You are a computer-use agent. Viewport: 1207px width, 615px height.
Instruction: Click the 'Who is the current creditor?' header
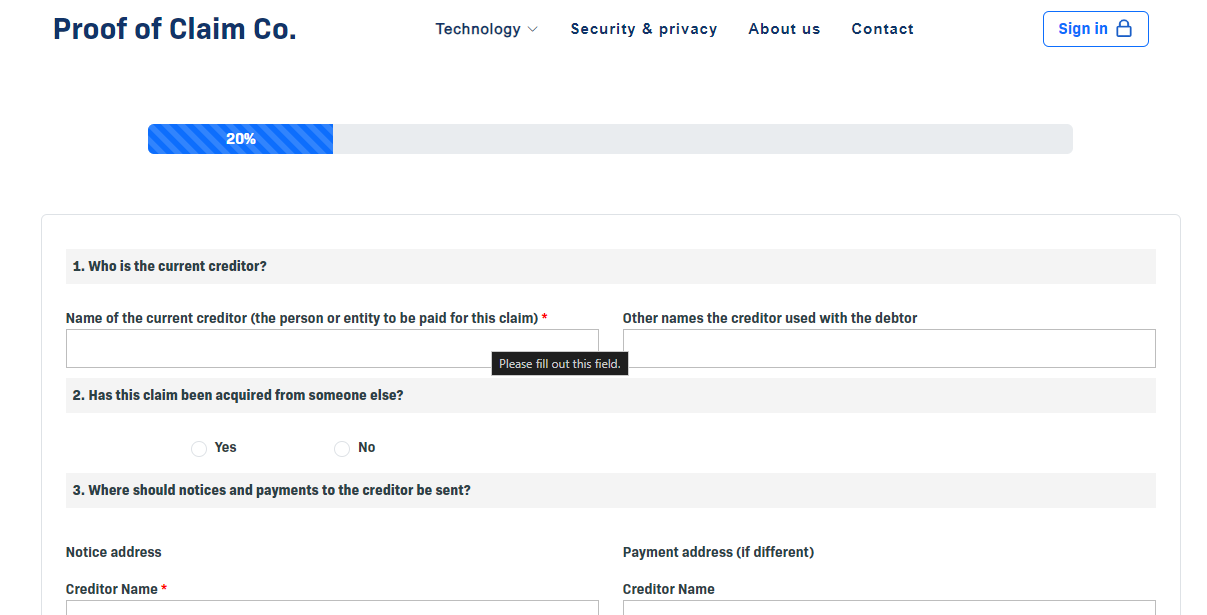[x=170, y=266]
